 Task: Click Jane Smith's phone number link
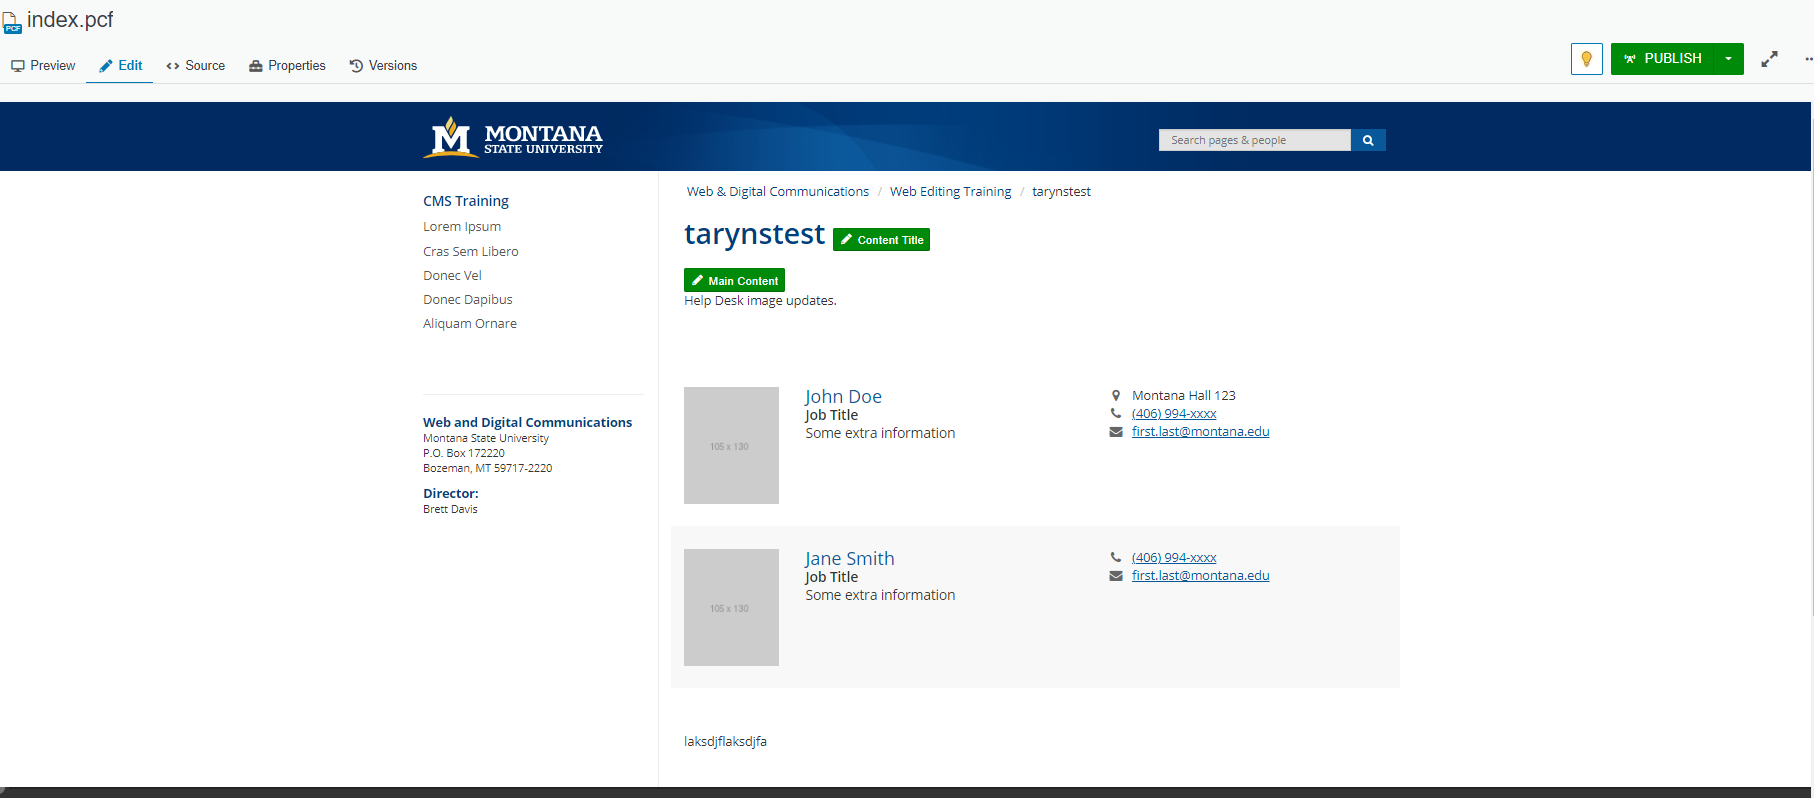tap(1174, 558)
